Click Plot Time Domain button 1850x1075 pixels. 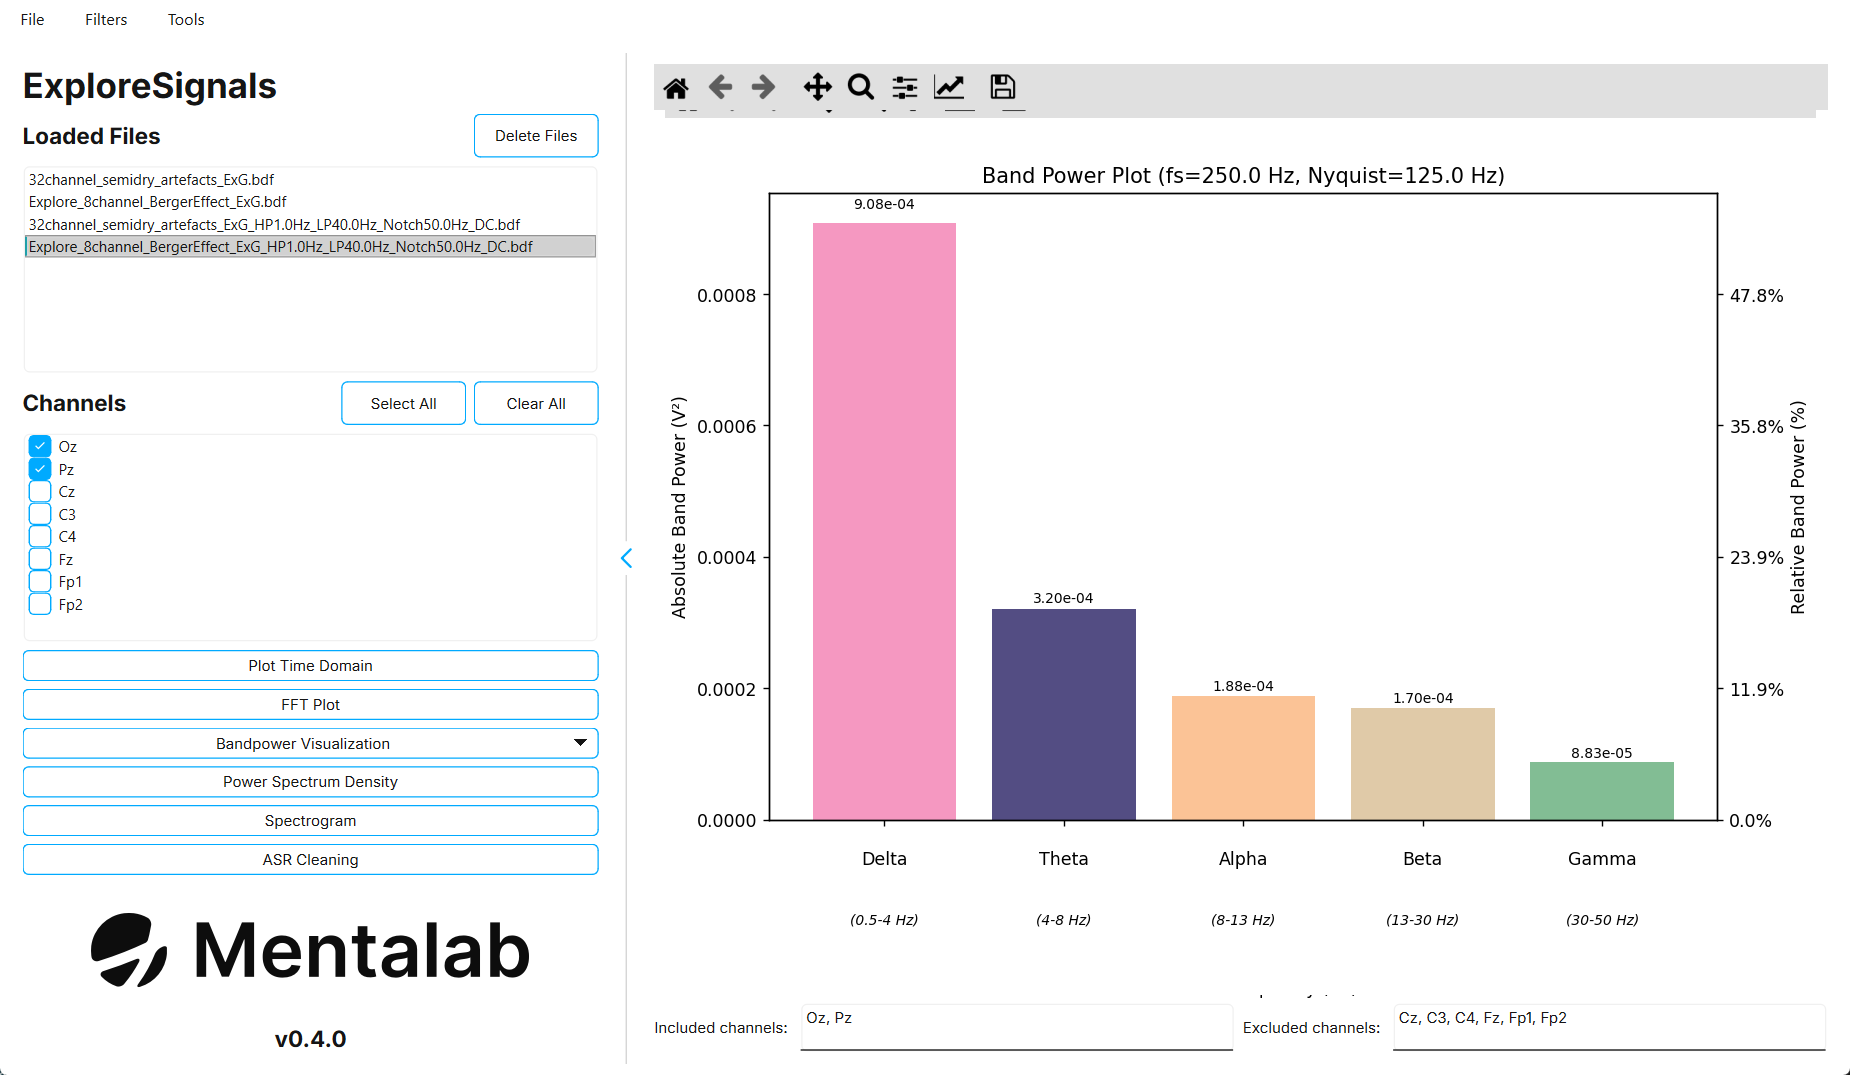pyautogui.click(x=310, y=666)
